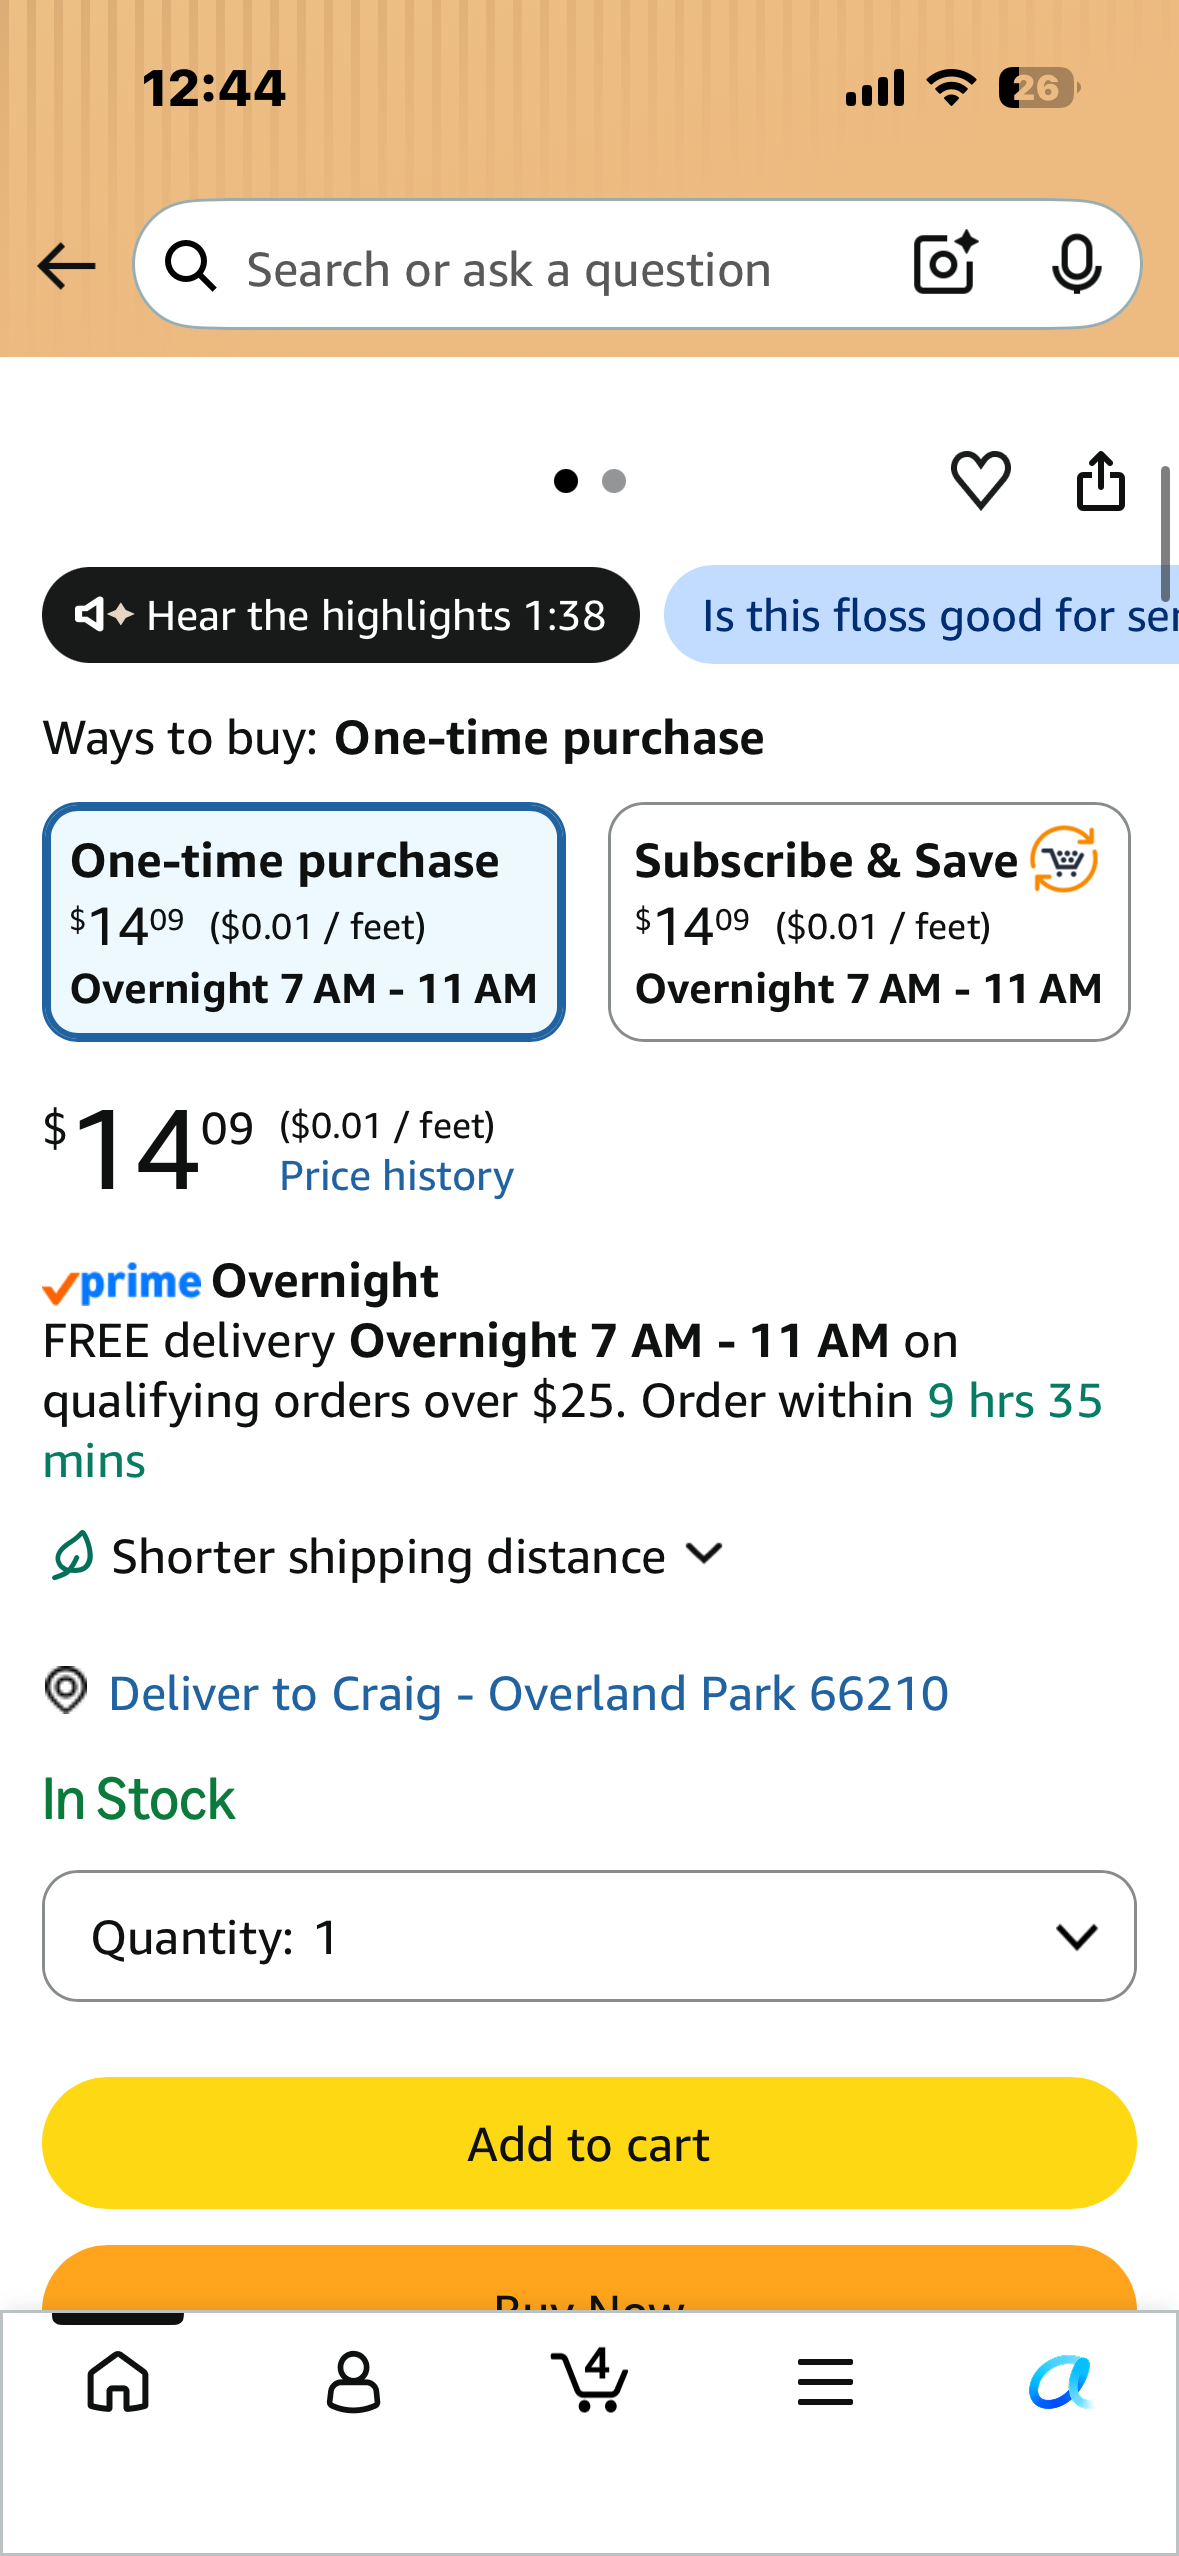This screenshot has width=1179, height=2556.
Task: Add item to wishlist heart icon
Action: [980, 480]
